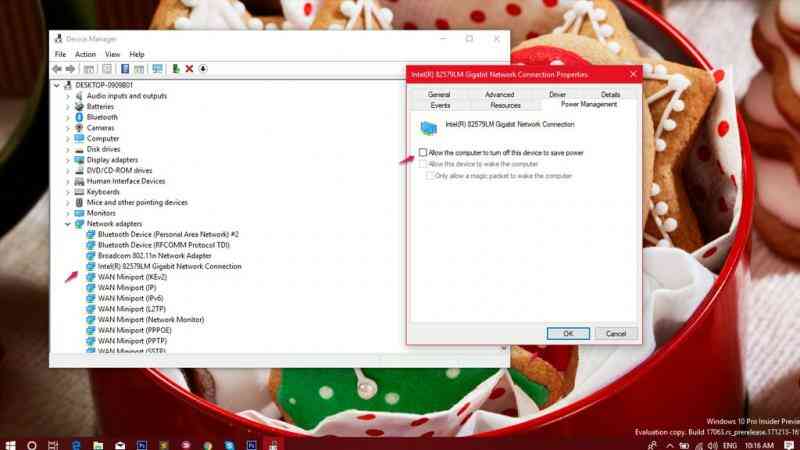Open the File menu
This screenshot has width=800, height=450.
(60, 54)
